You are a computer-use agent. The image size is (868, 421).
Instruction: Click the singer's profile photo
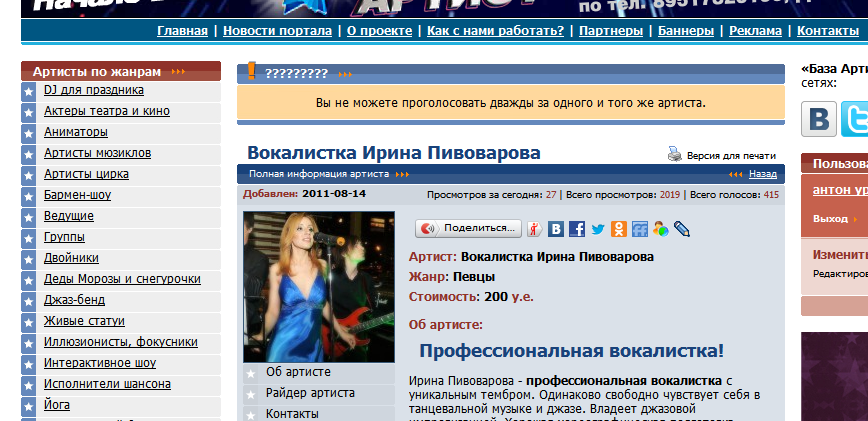coord(319,287)
